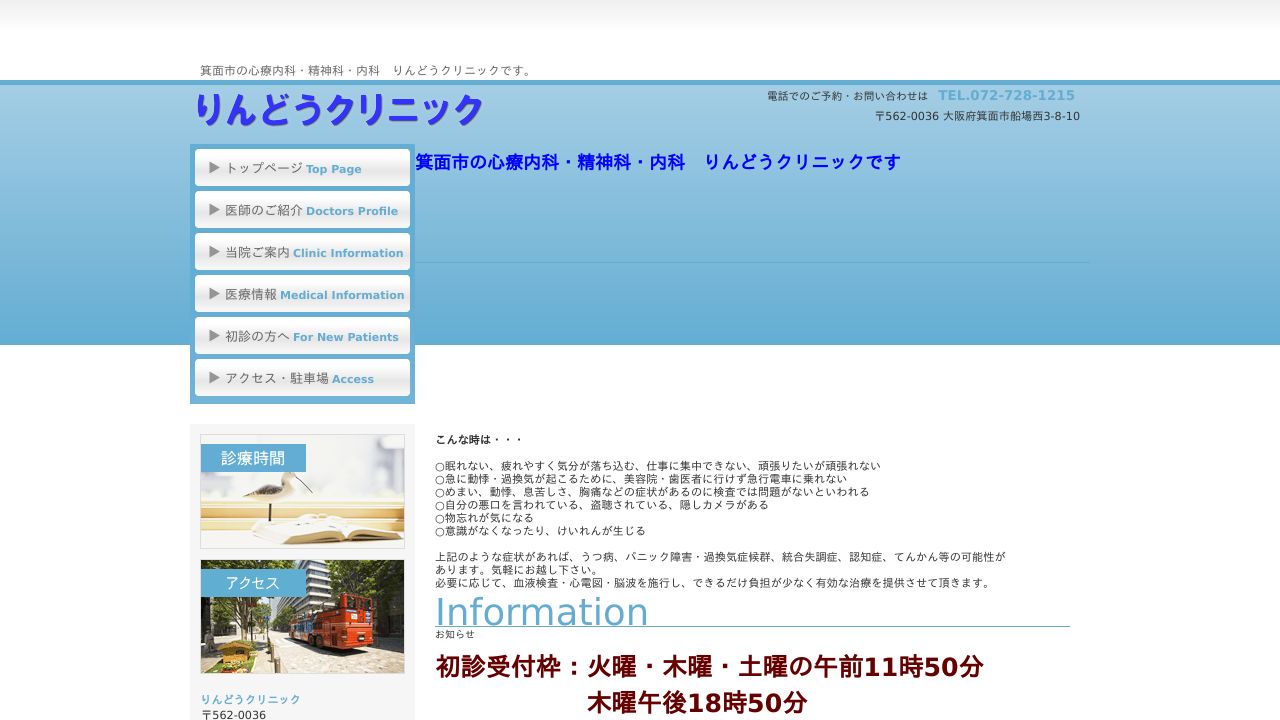Click the ▶ arrow icon beside 初診の方へ For New Patients

tap(213, 335)
